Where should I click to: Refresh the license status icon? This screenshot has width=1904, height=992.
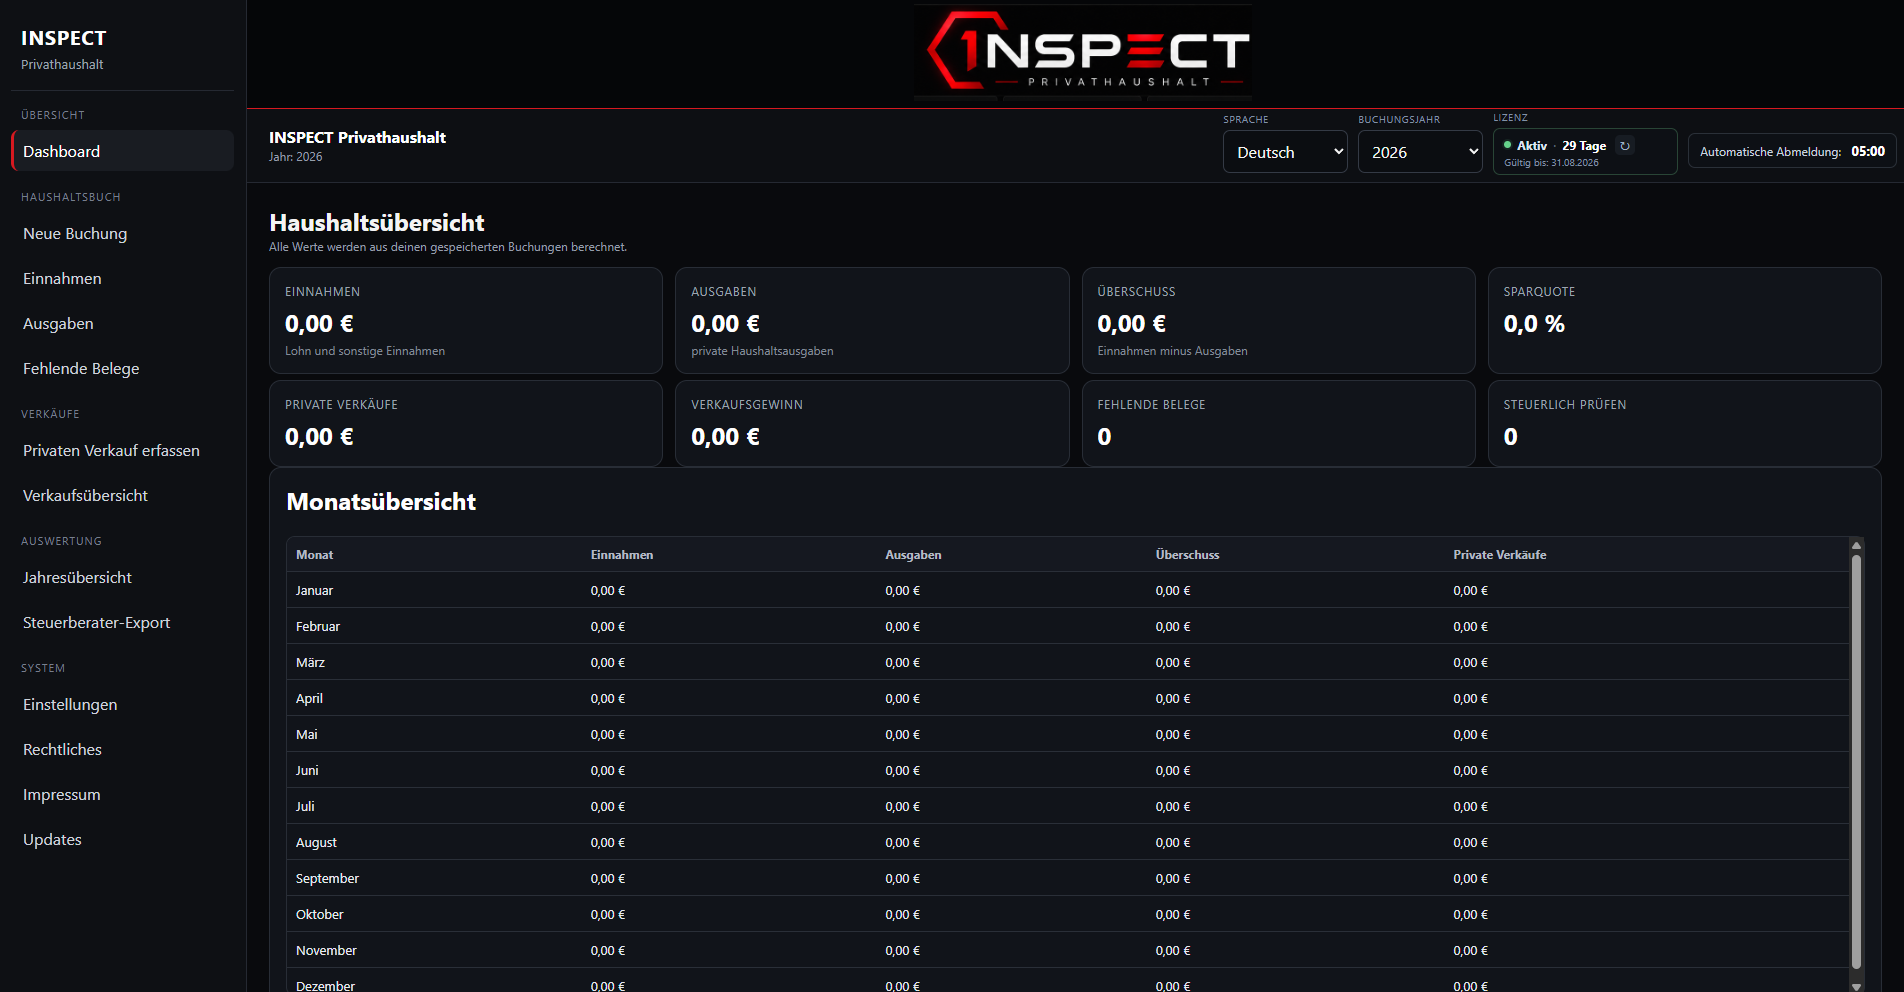tap(1625, 146)
